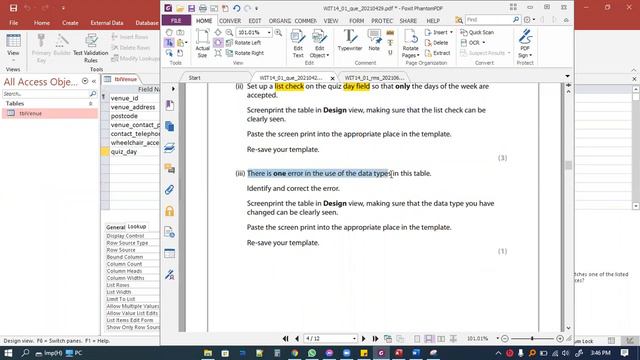
Task: Click the Open folder icon in Foxit toolbar
Action: pos(180,8)
